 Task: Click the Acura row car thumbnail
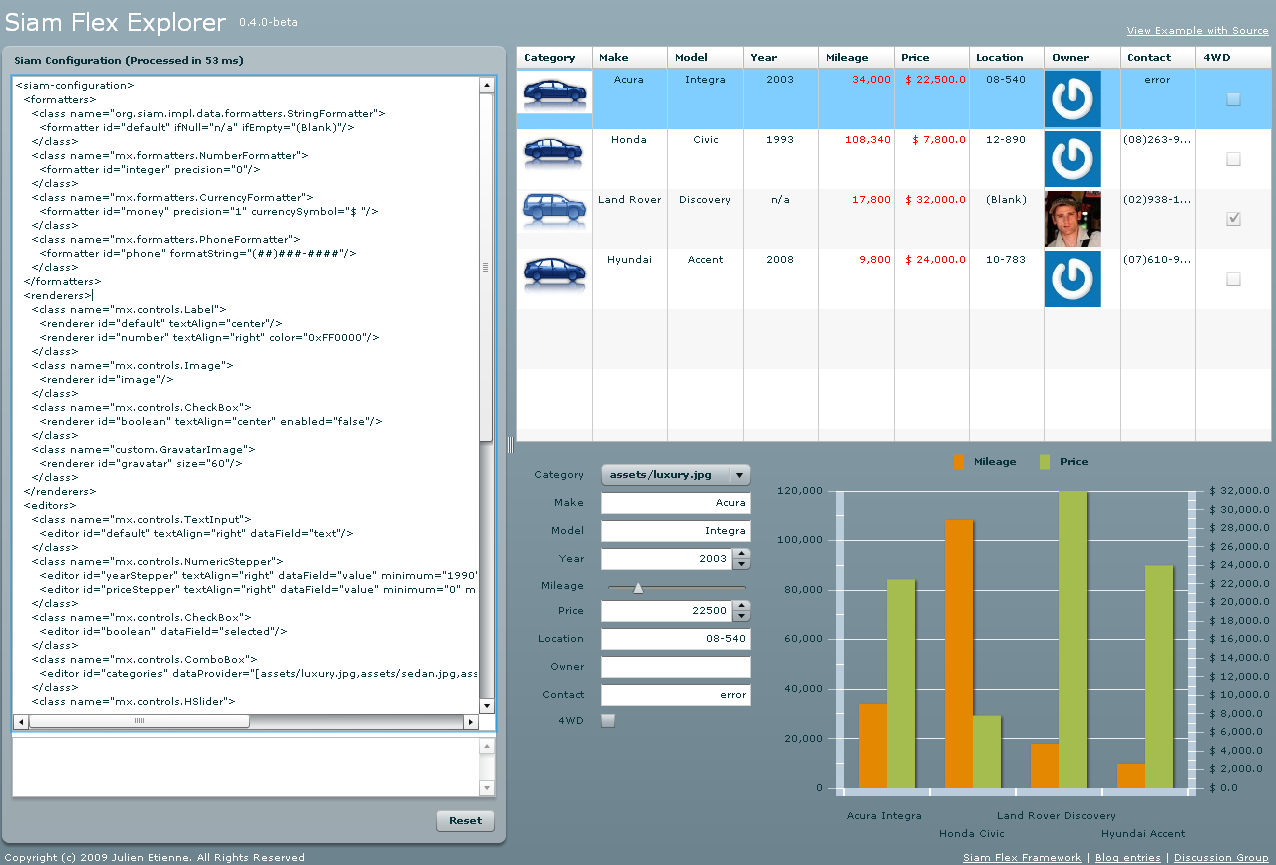click(x=555, y=92)
